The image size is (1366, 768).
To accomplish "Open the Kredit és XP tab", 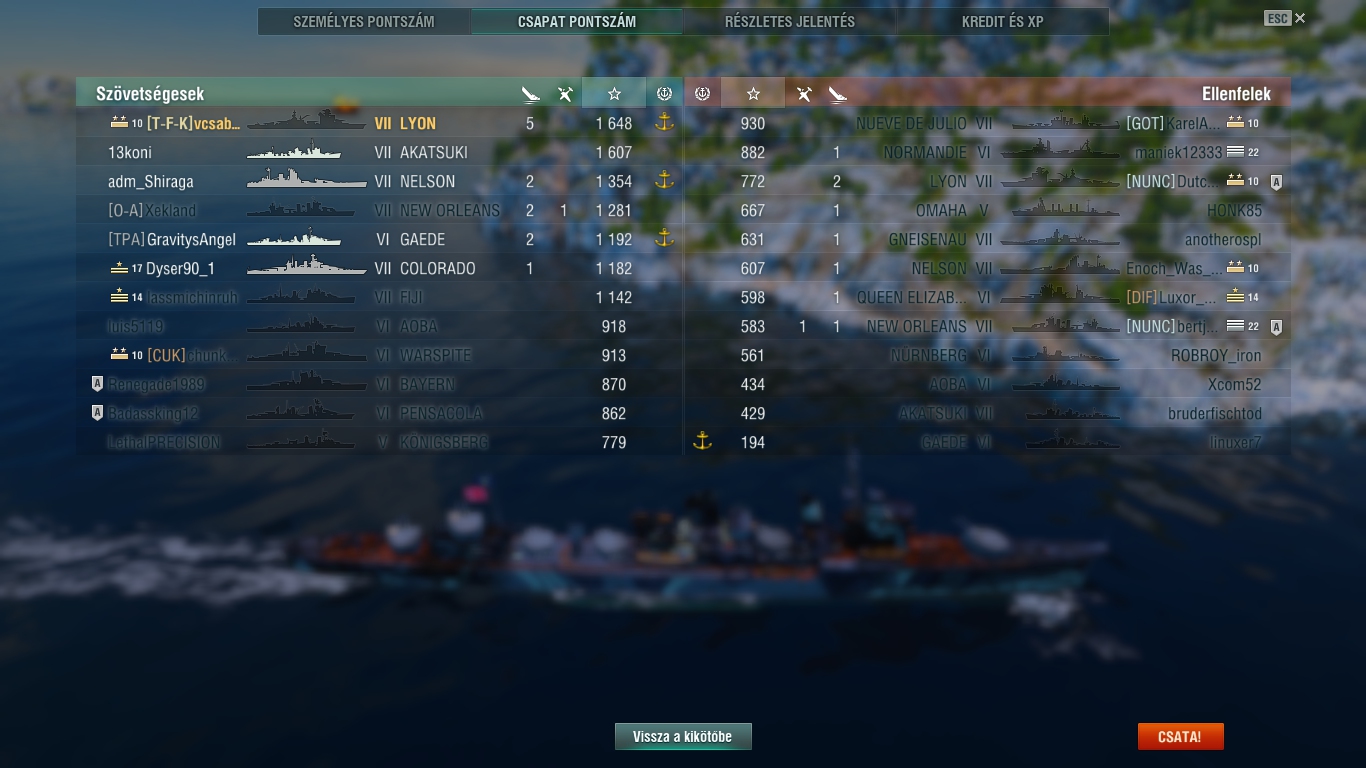I will (x=1003, y=21).
